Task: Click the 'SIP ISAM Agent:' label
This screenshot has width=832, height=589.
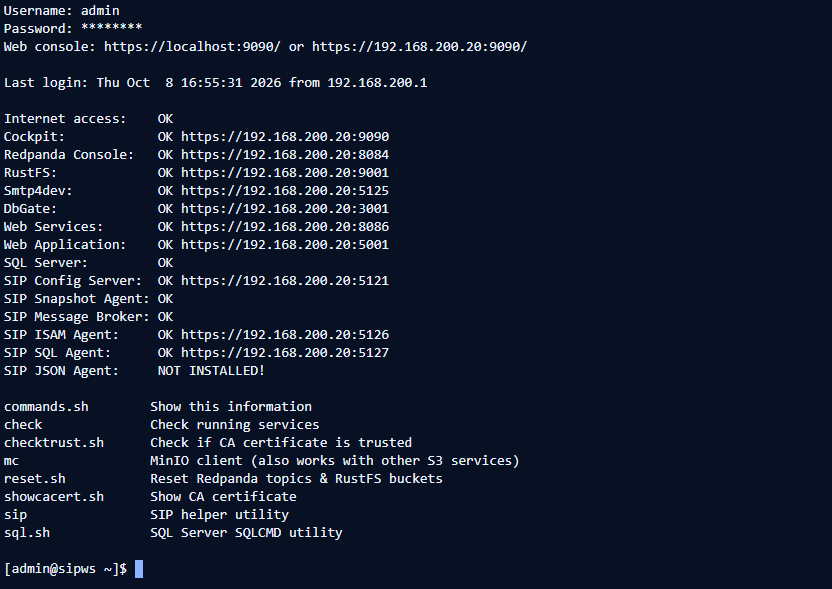Action: click(x=62, y=335)
